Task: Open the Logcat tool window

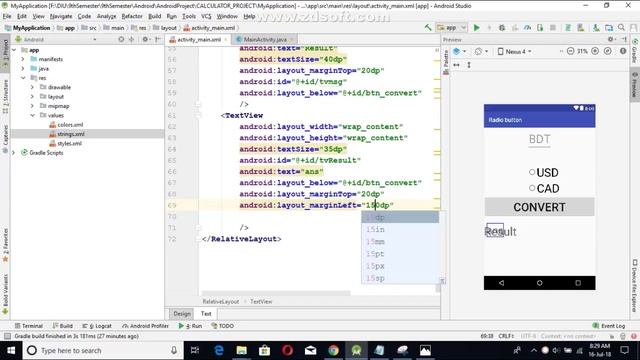Action: (x=97, y=326)
